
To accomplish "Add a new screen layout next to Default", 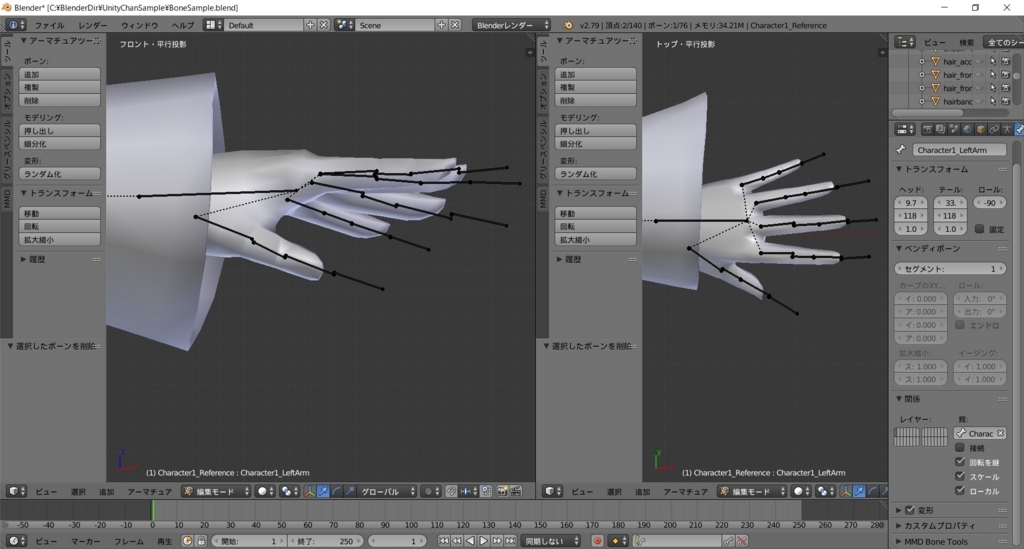I will (310, 25).
